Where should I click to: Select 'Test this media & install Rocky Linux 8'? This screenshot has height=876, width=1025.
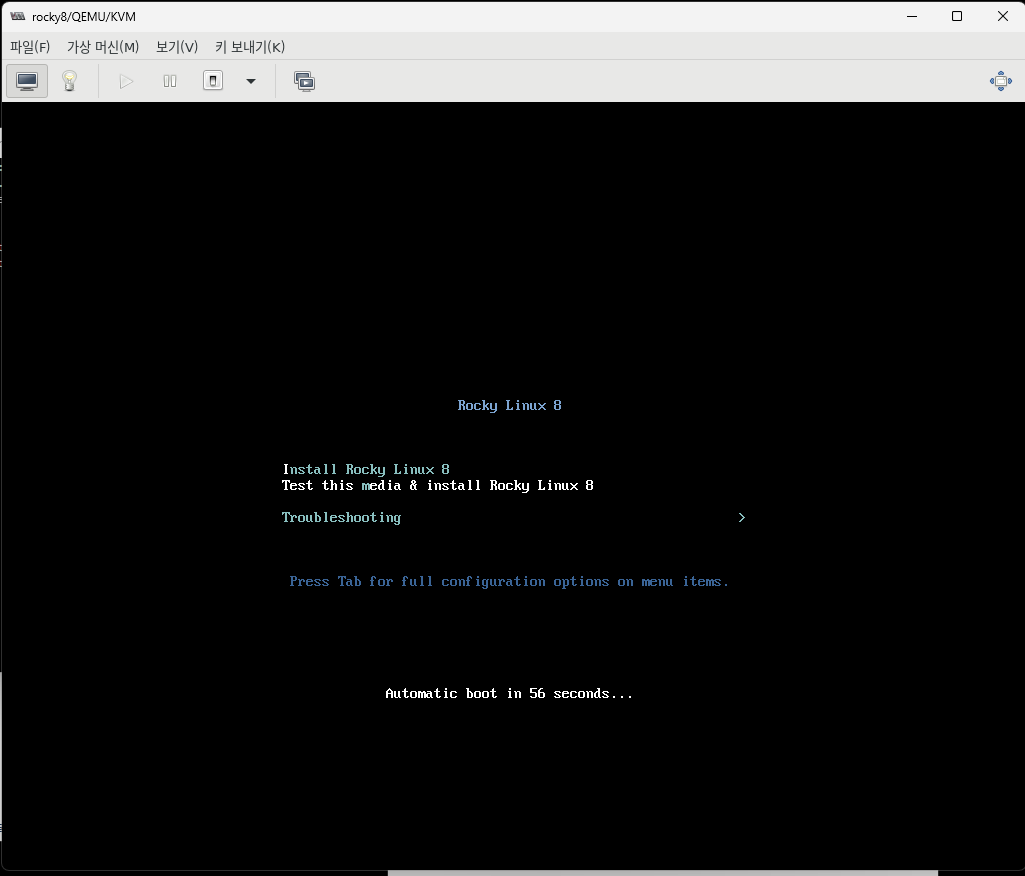pyautogui.click(x=438, y=486)
